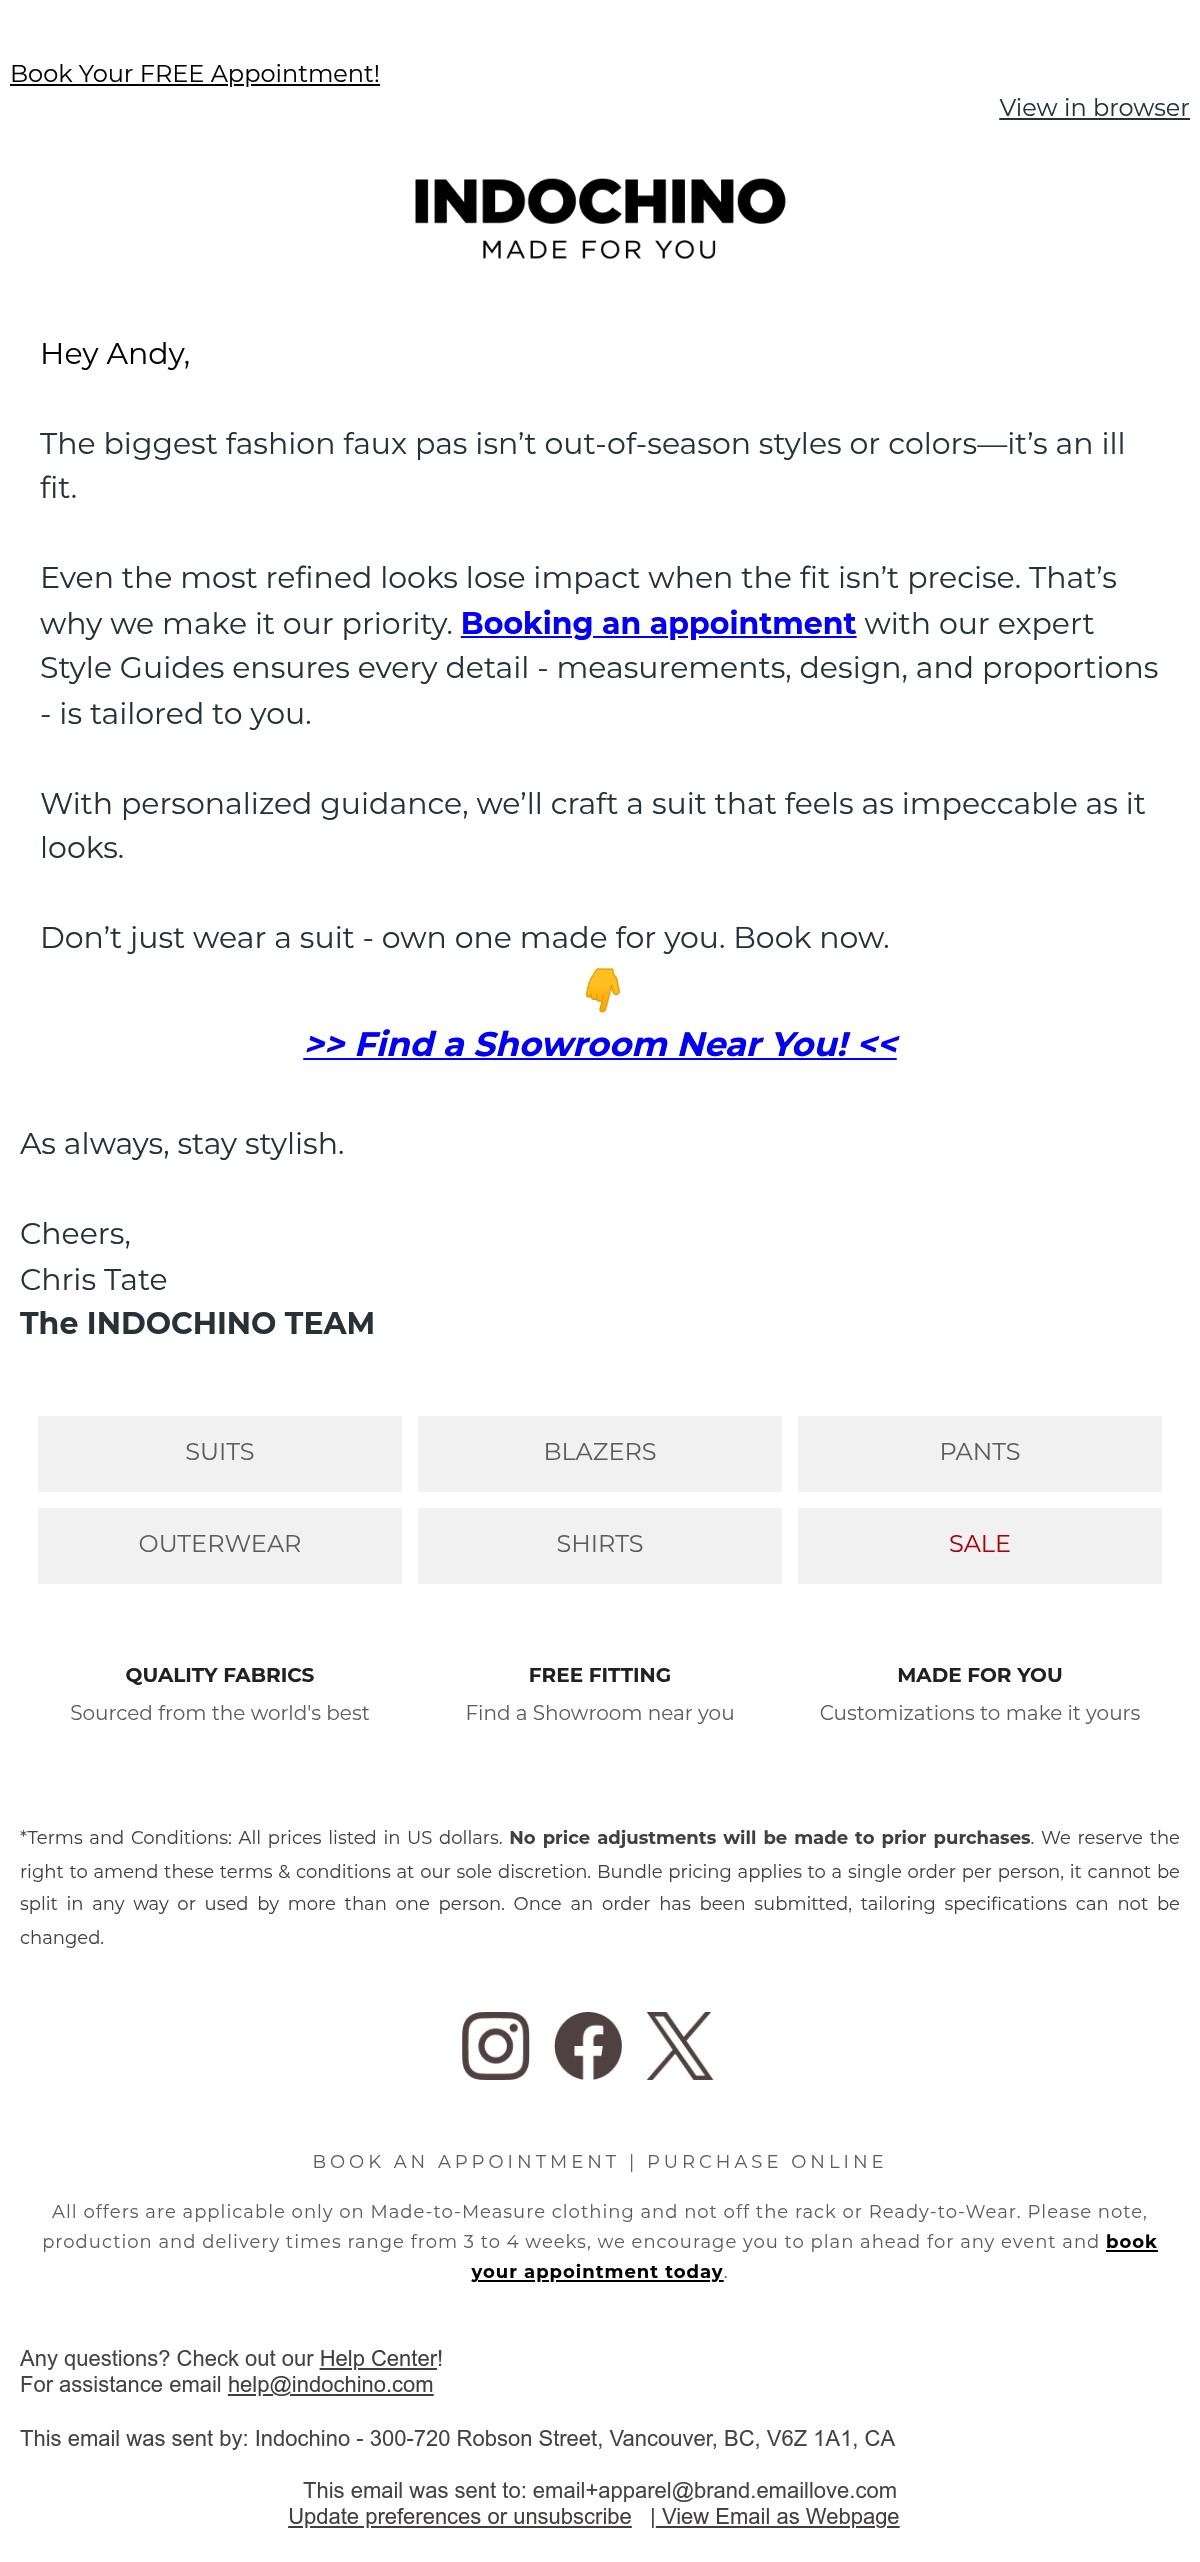This screenshot has height=2562, width=1200.
Task: Follow the 'Book Your FREE Appointment!' link
Action: [x=195, y=74]
